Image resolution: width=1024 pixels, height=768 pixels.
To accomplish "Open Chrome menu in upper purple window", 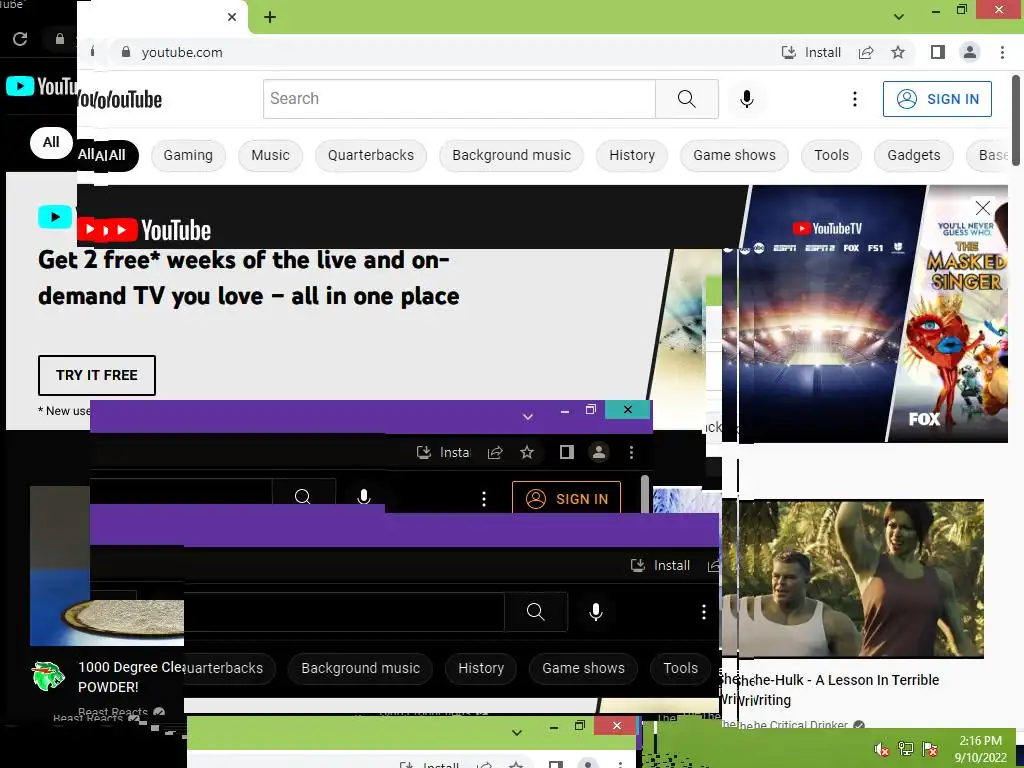I will (631, 453).
